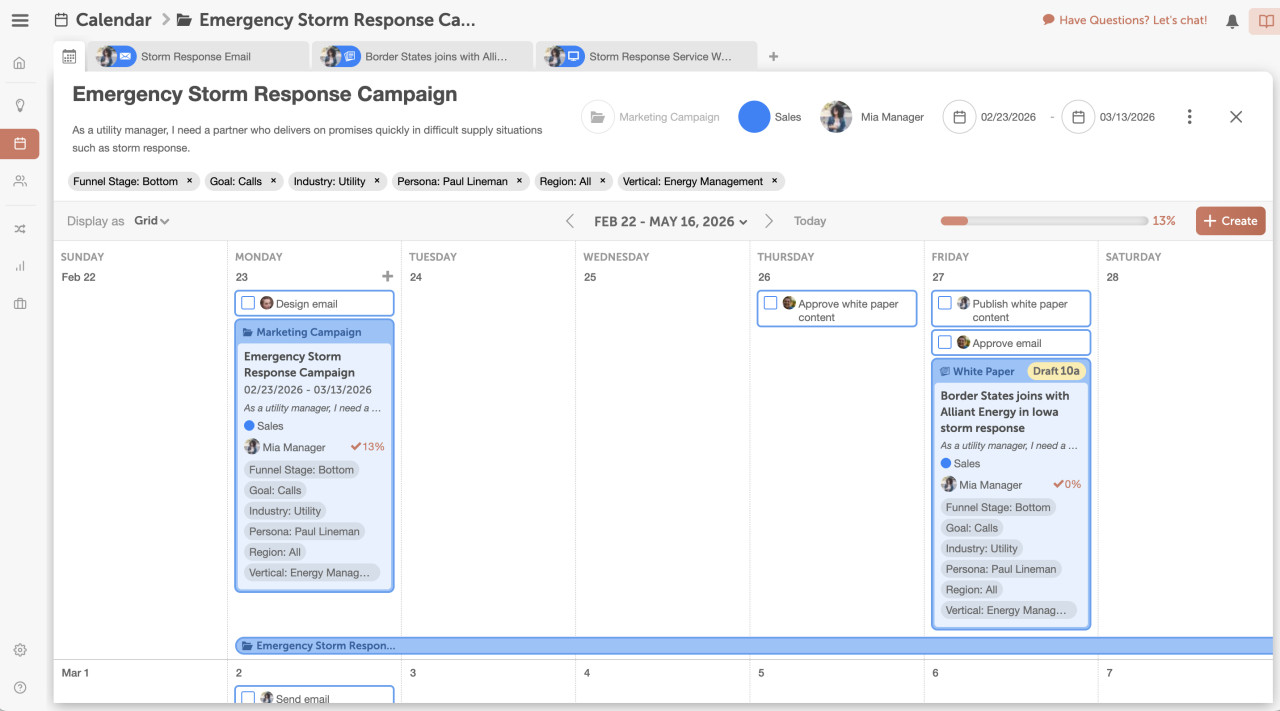Check the Send email task
1280x711 pixels.
coord(248,698)
